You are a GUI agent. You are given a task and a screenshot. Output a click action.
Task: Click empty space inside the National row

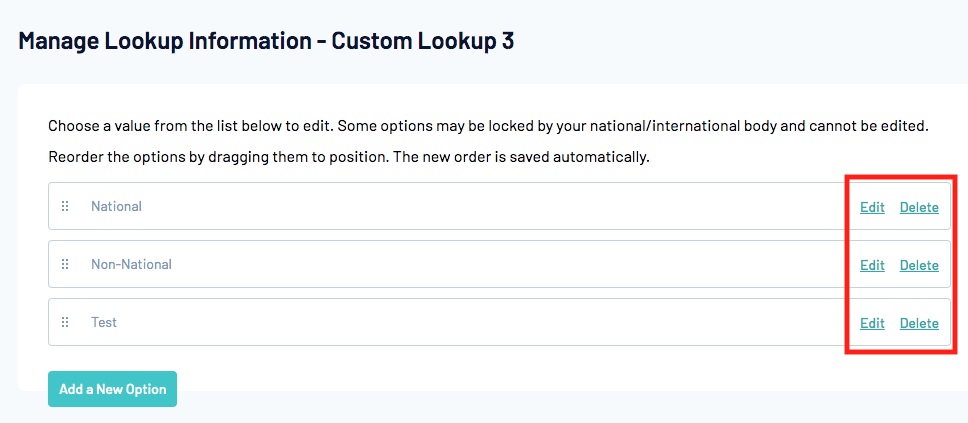click(x=480, y=207)
